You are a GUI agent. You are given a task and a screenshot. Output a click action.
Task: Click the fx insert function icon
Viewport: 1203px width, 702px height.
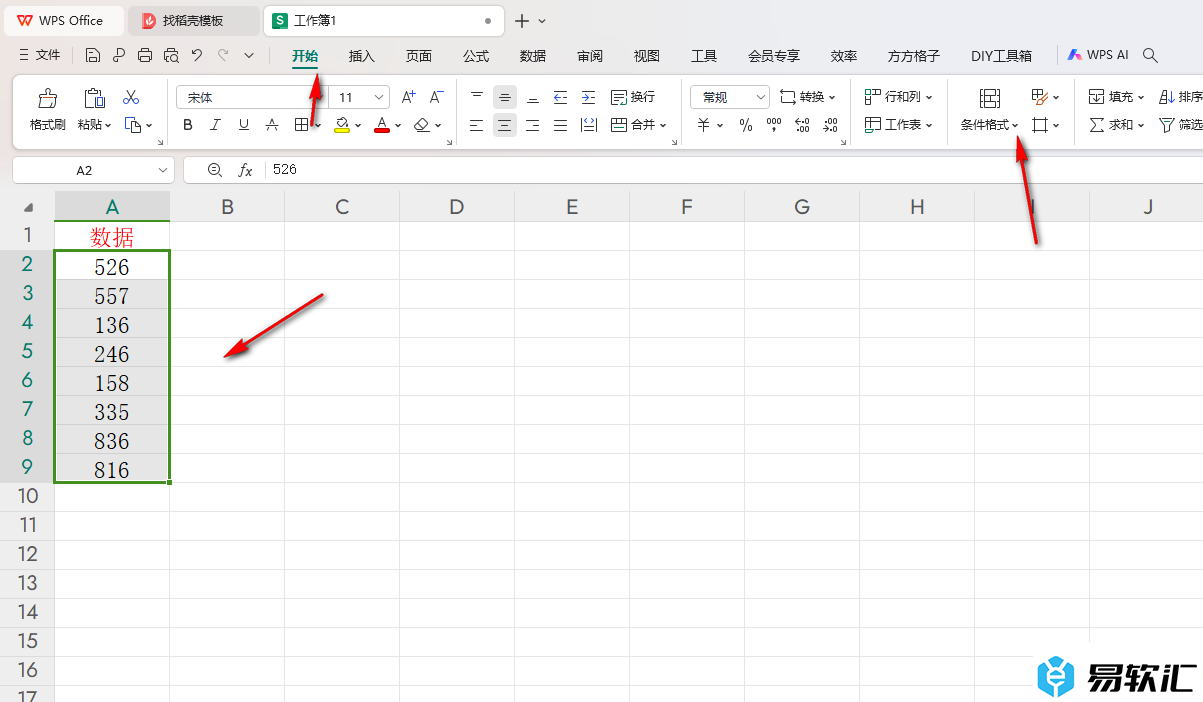[245, 170]
